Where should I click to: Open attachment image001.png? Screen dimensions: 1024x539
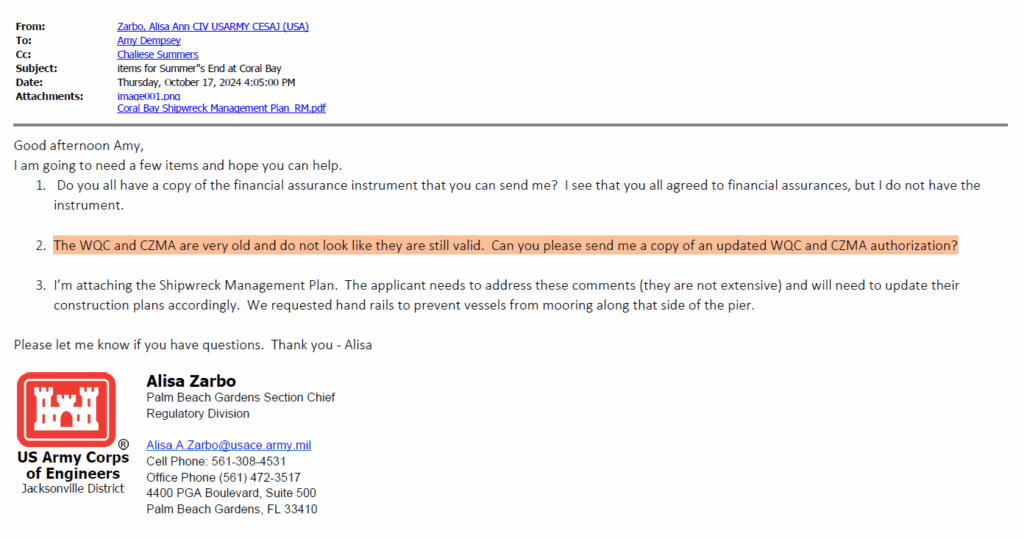[149, 96]
